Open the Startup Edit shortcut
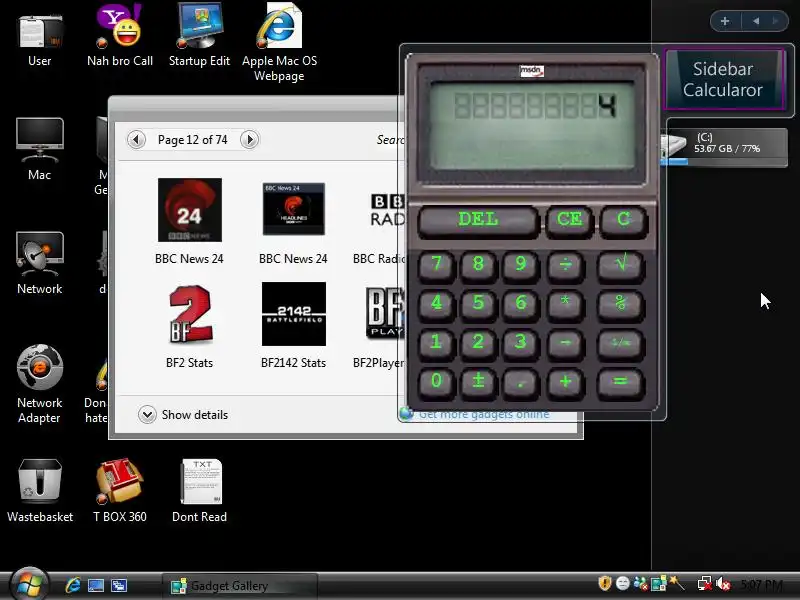800x600 pixels. [199, 37]
